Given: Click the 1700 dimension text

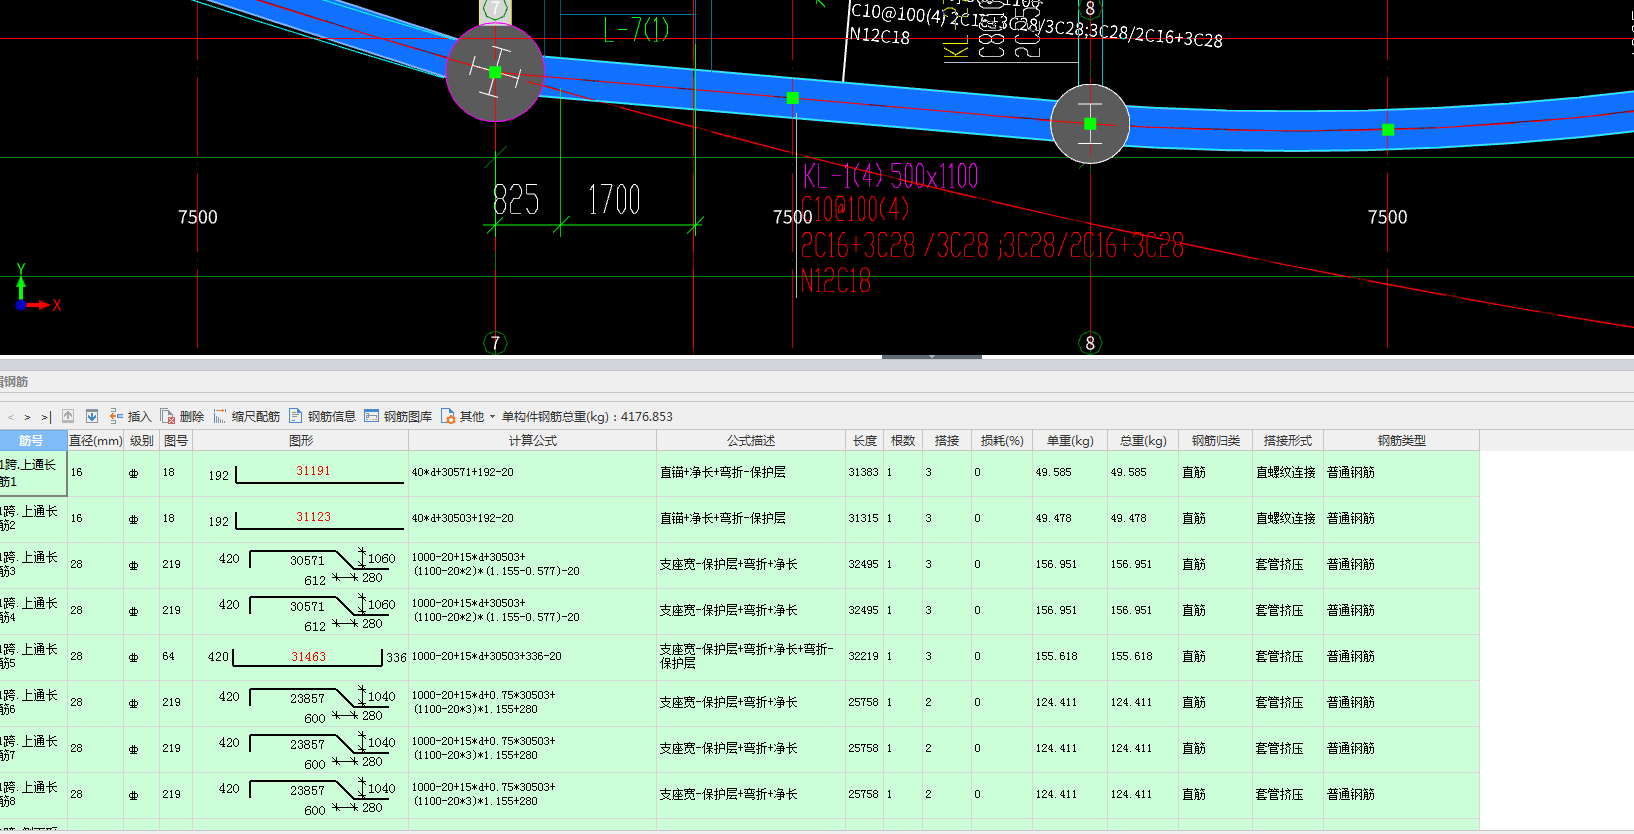Looking at the screenshot, I should tap(614, 200).
